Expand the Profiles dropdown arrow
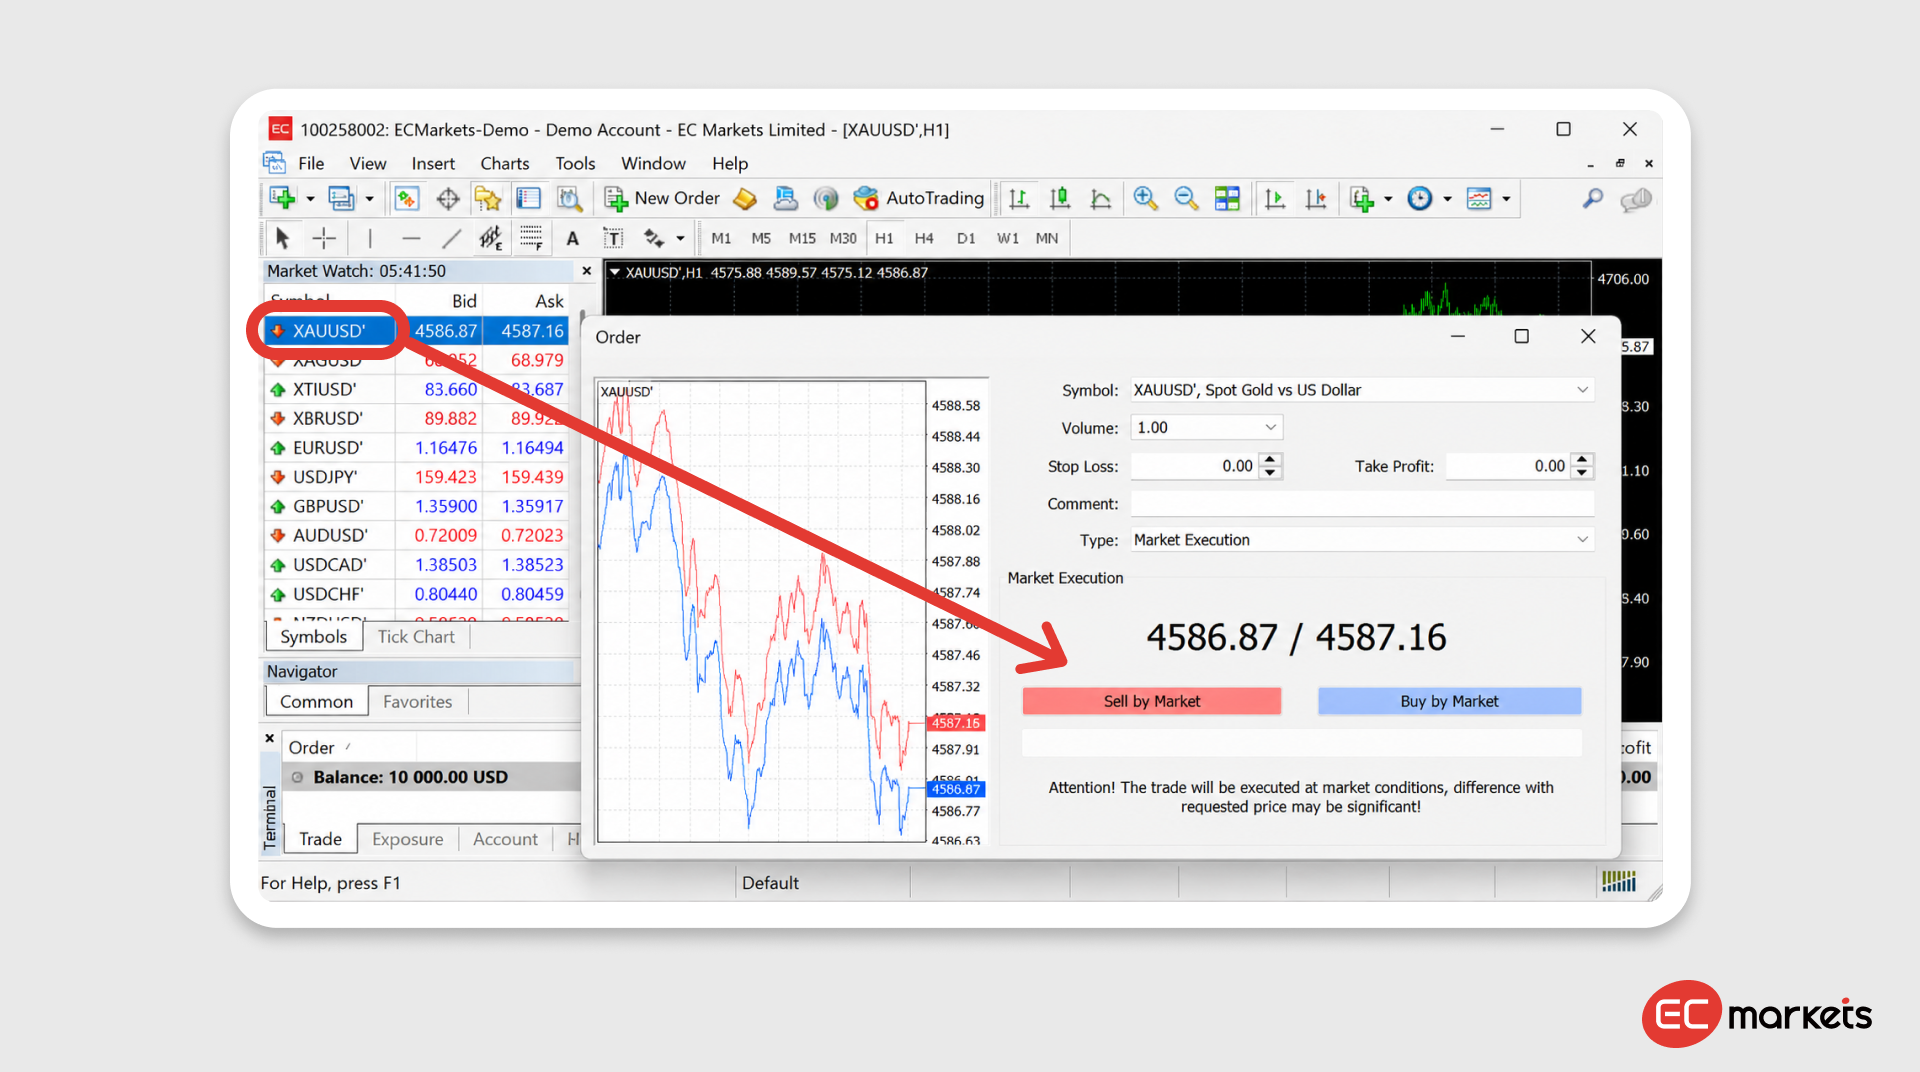Image resolution: width=1920 pixels, height=1072 pixels. 369,199
